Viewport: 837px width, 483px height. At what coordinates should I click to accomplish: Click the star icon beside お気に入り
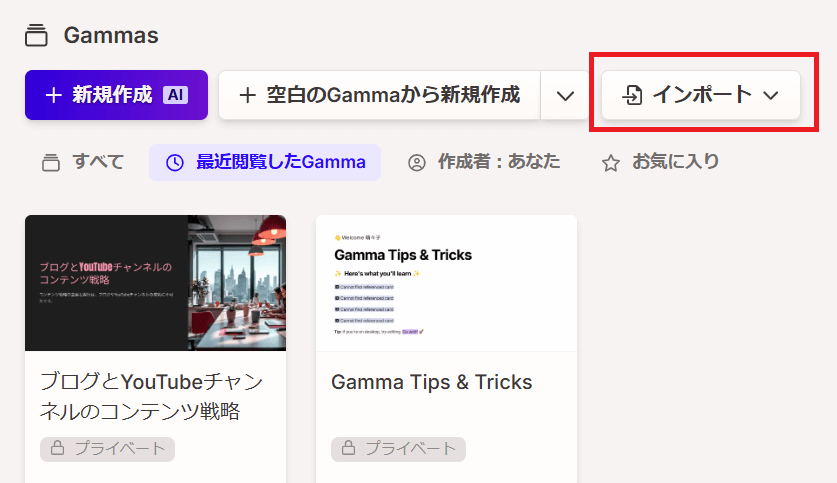(x=611, y=163)
